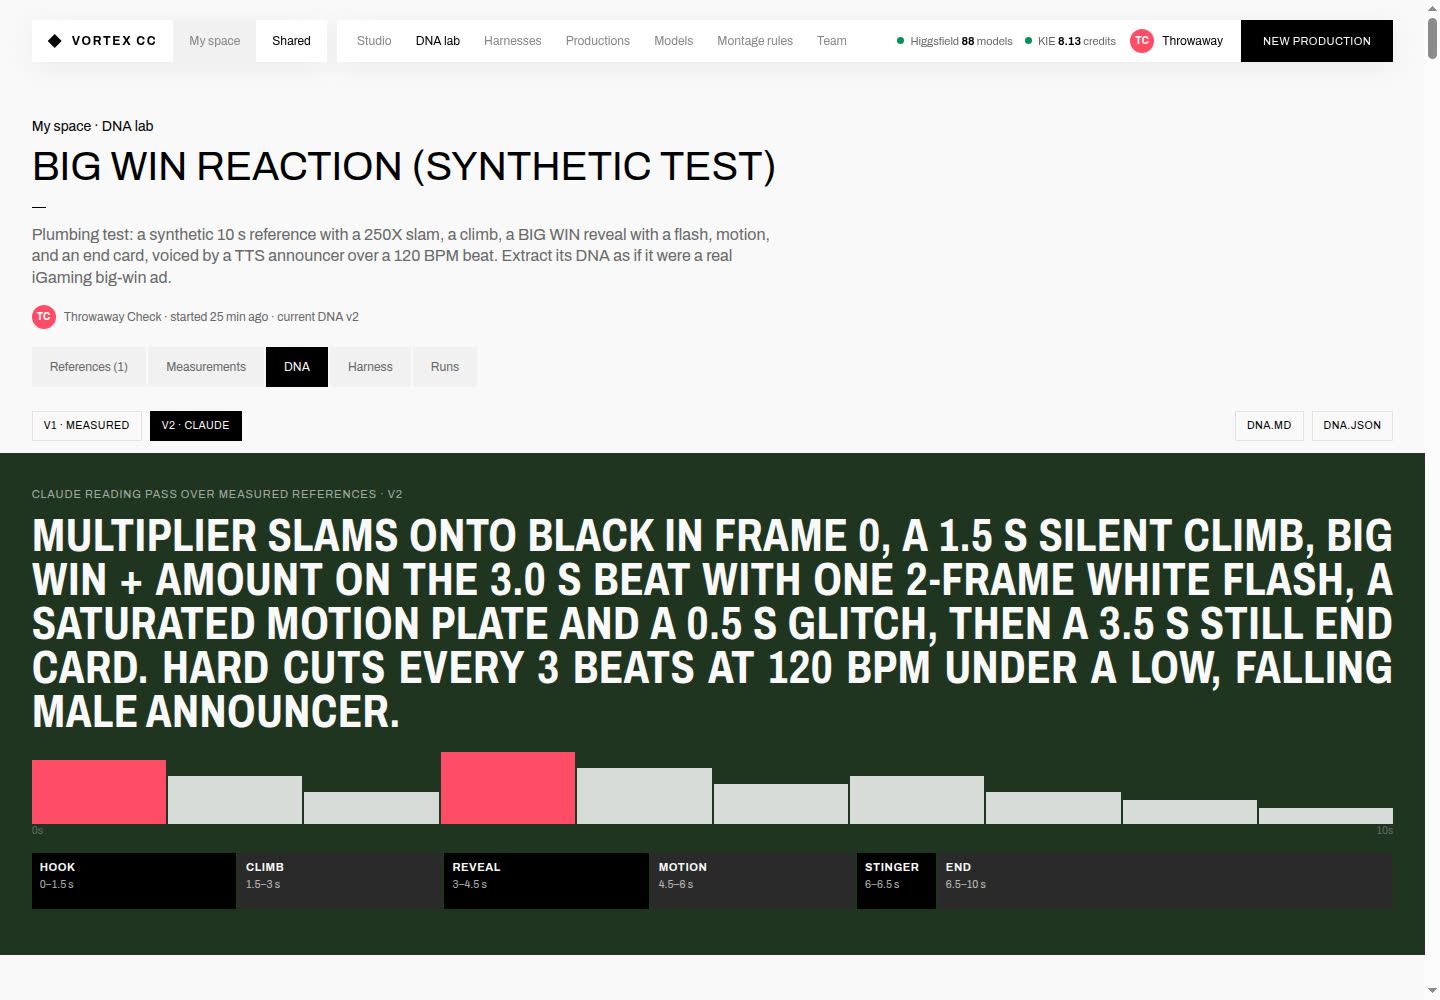Open Montage rules page
Screen dimensions: 1440x1000
755,41
